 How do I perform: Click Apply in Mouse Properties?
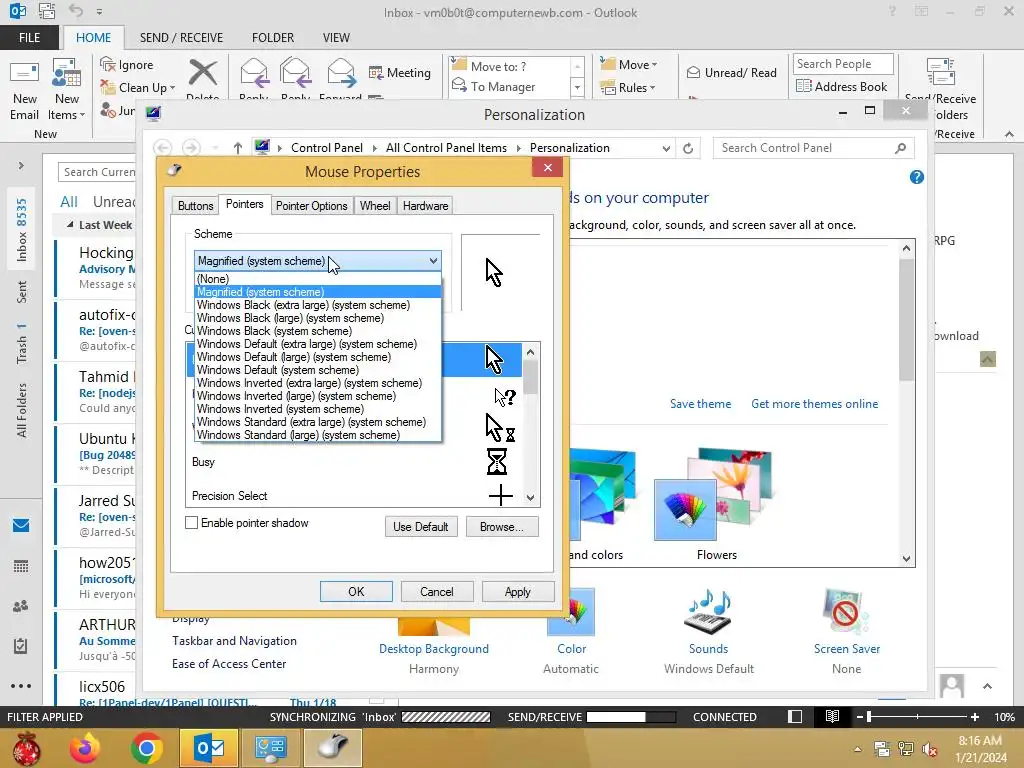click(518, 592)
